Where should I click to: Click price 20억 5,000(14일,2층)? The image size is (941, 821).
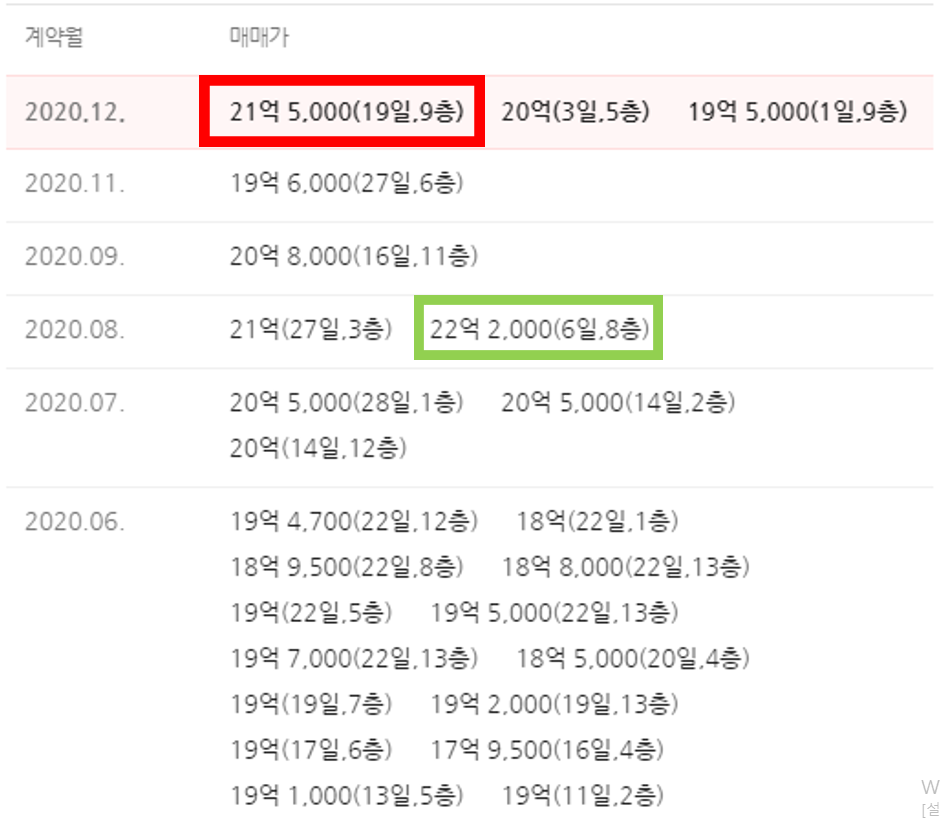coord(618,403)
